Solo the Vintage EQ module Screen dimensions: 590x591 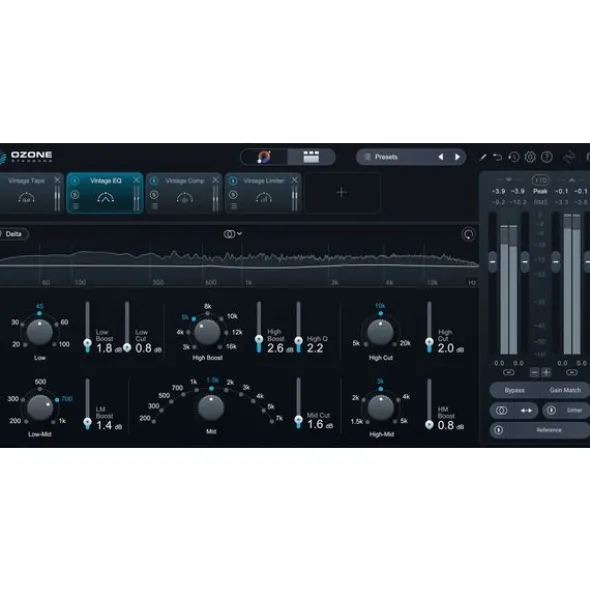(x=75, y=195)
